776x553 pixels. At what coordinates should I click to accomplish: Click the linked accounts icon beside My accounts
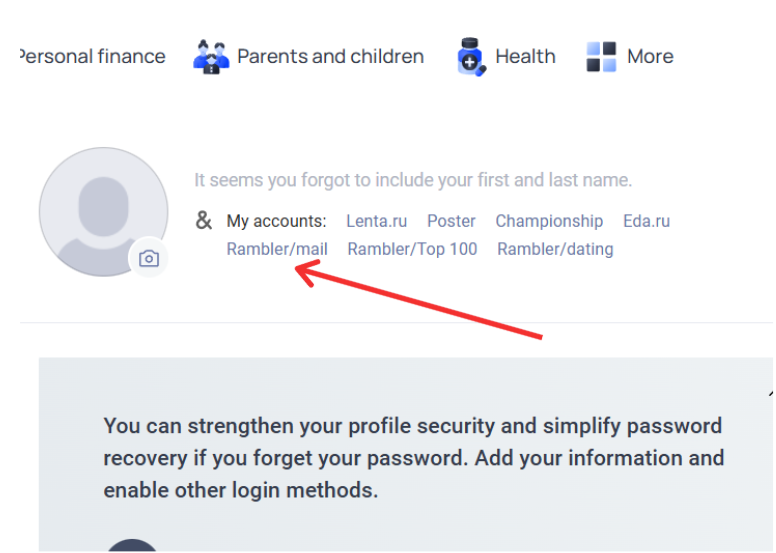pos(204,220)
